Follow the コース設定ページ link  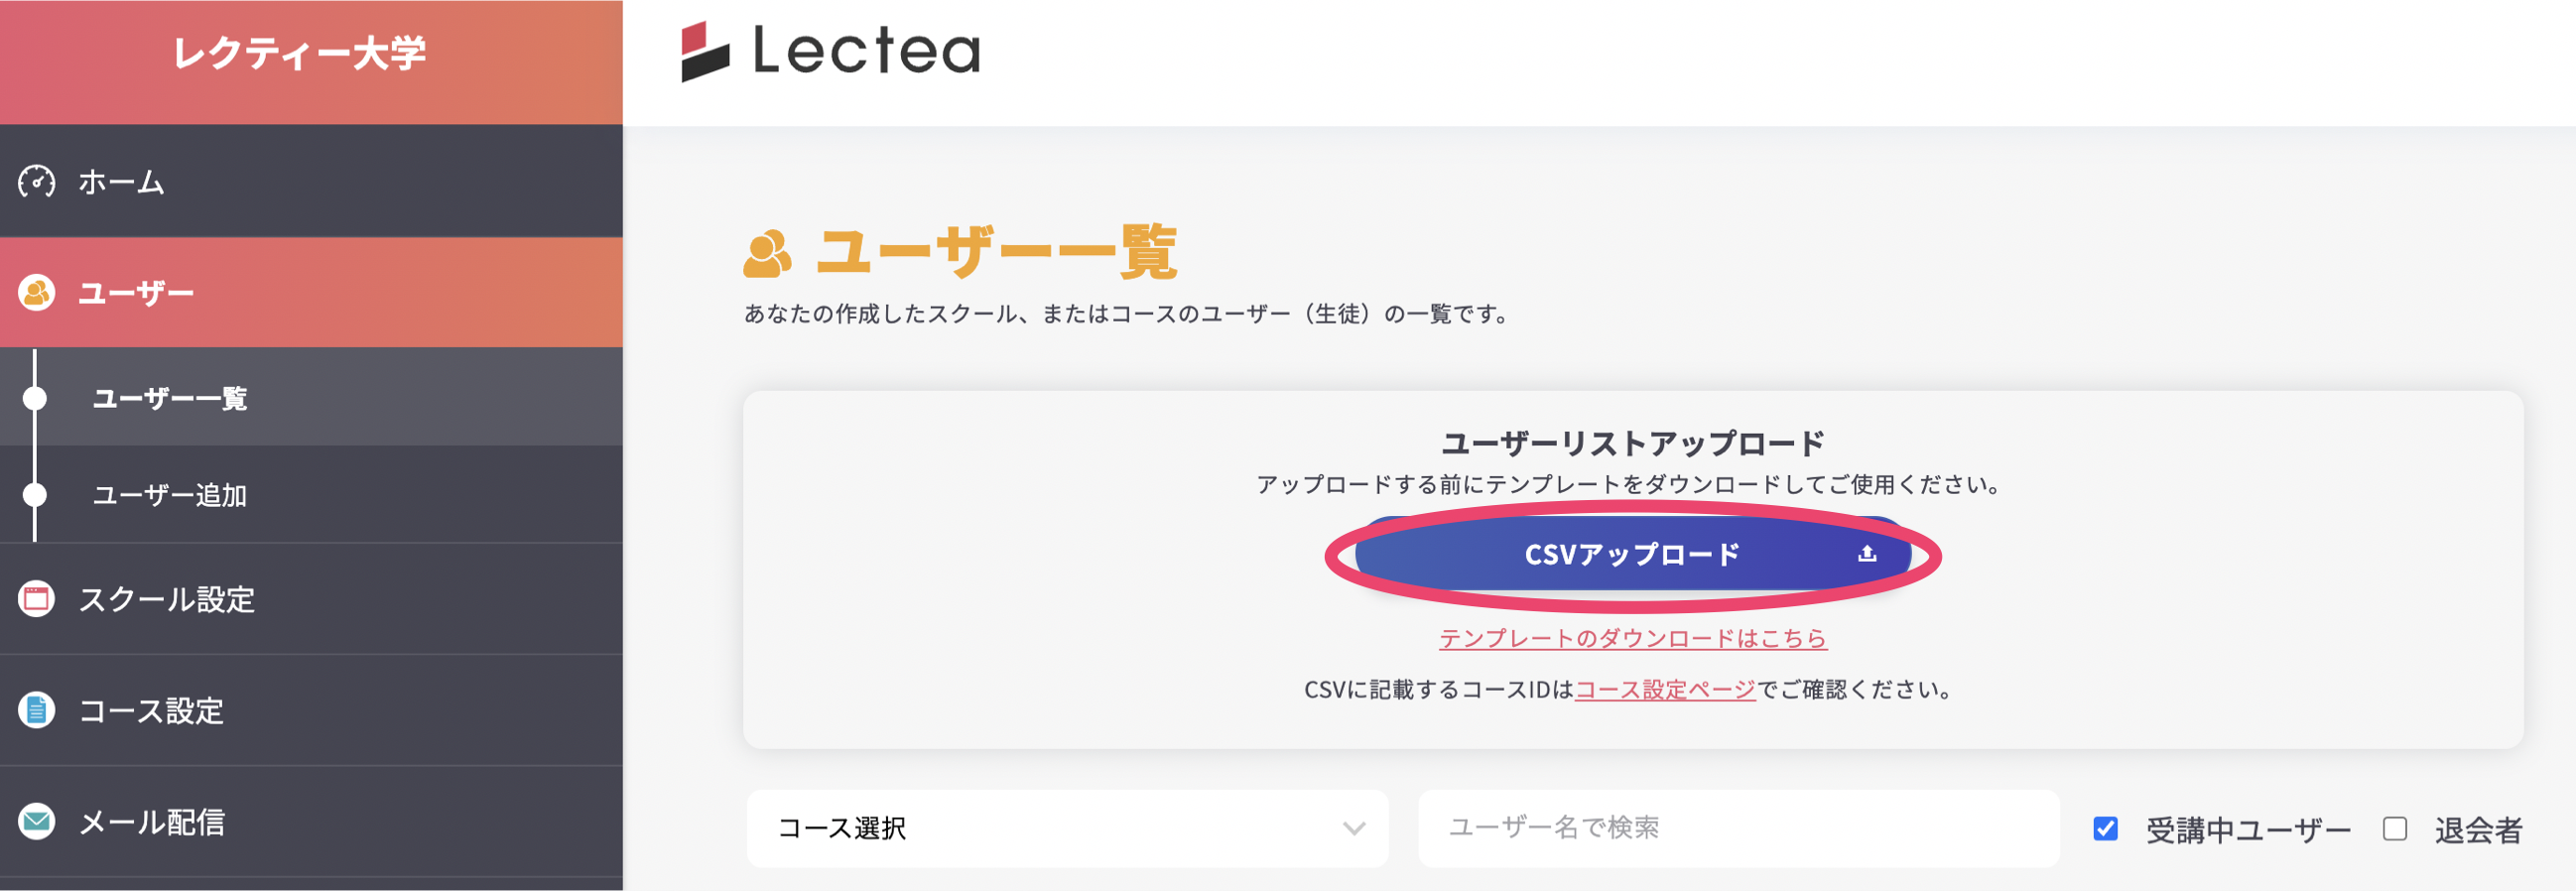pyautogui.click(x=1665, y=690)
